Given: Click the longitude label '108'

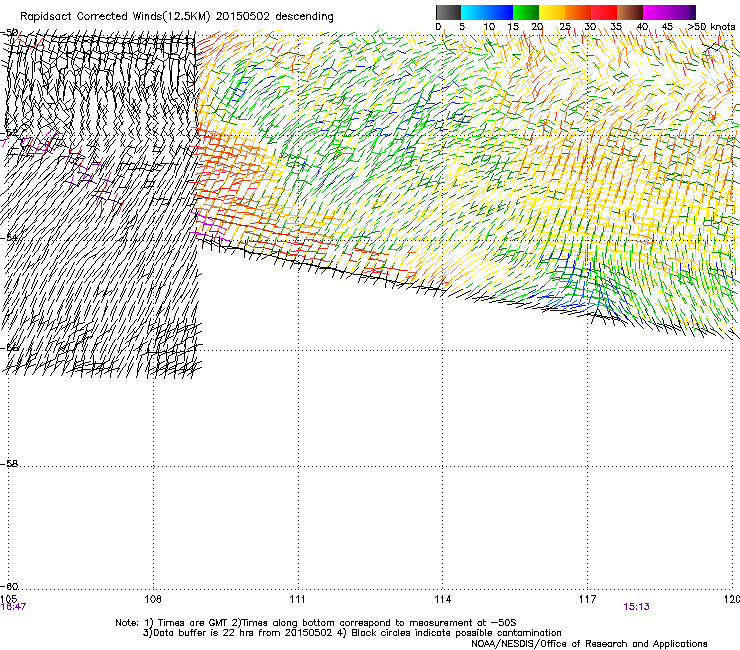Looking at the screenshot, I should (153, 599).
